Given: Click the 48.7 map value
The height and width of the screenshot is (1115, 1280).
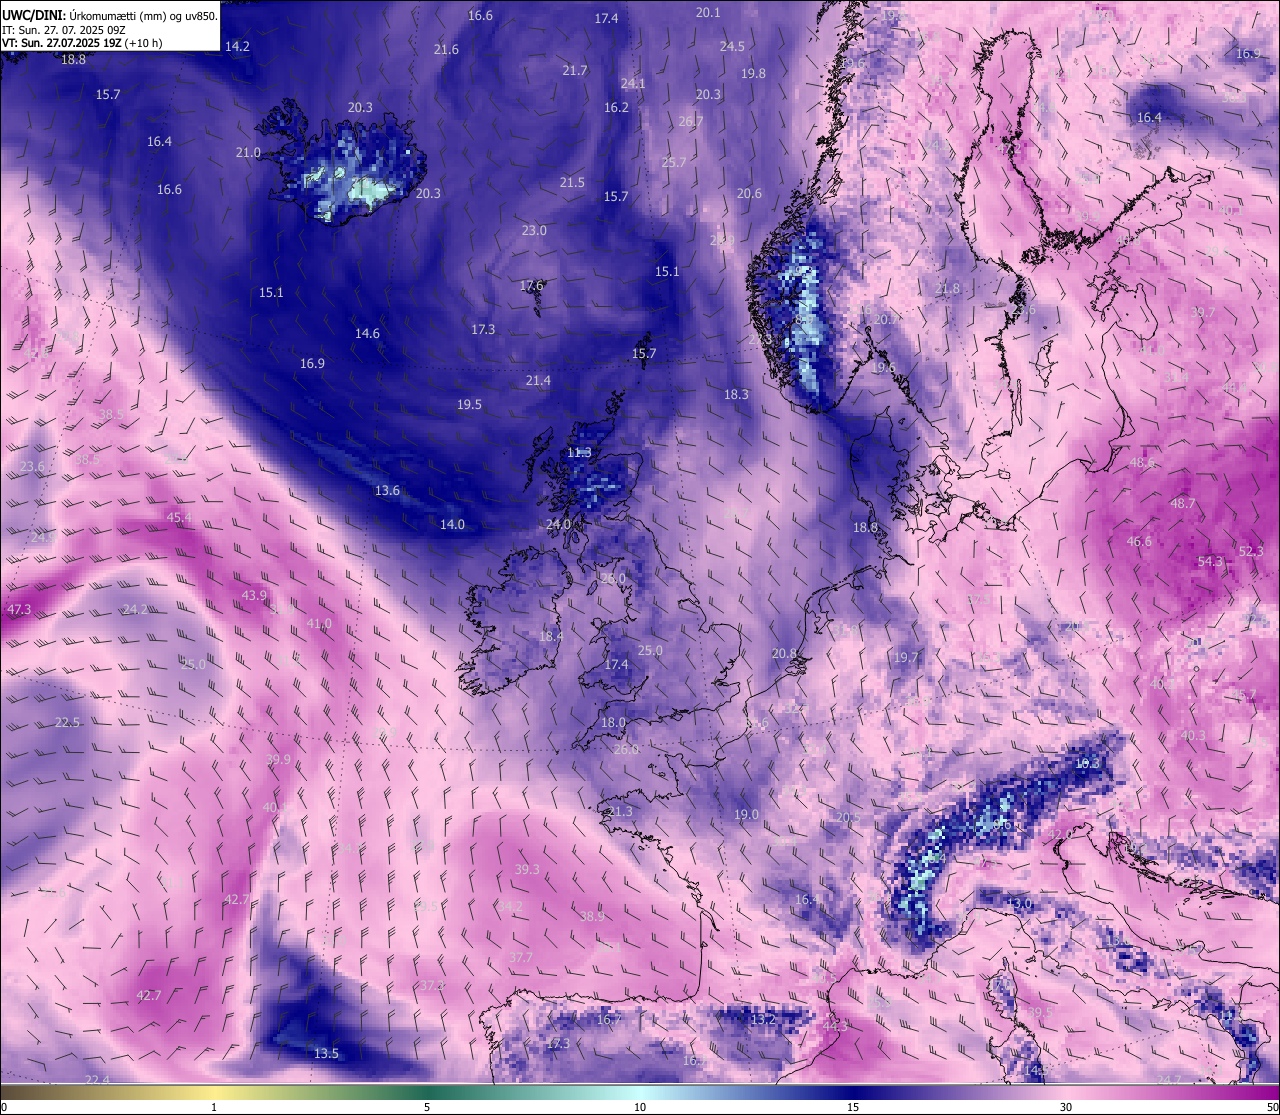Looking at the screenshot, I should pos(1183,503).
